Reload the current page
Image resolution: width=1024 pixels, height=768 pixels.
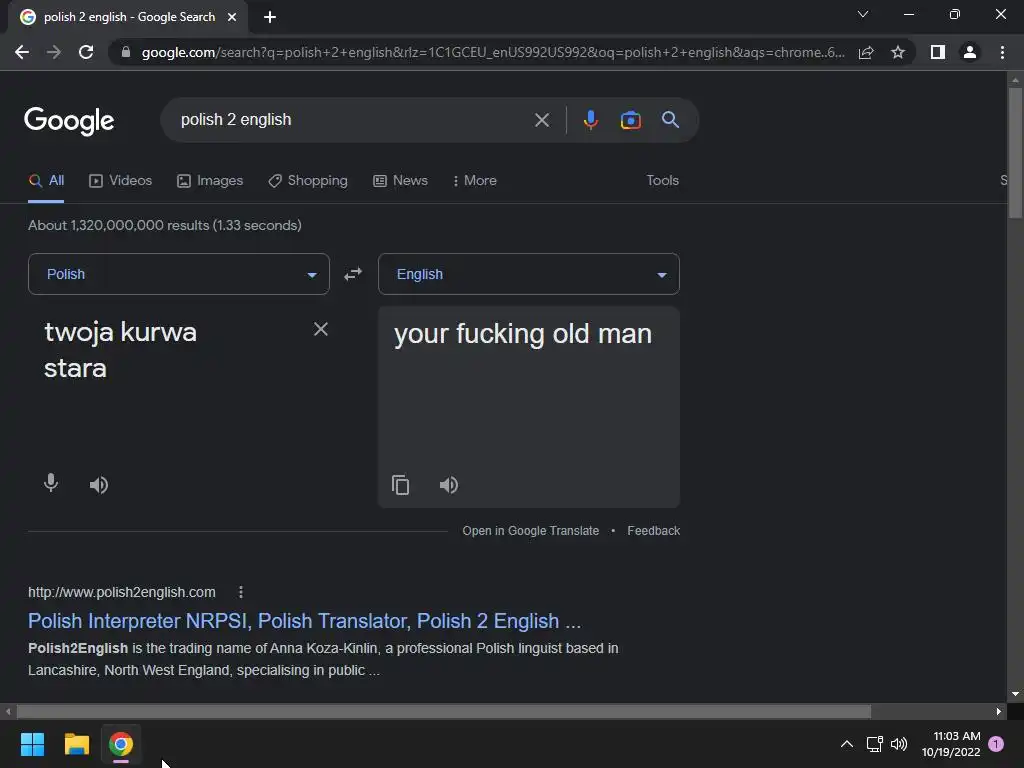point(86,52)
